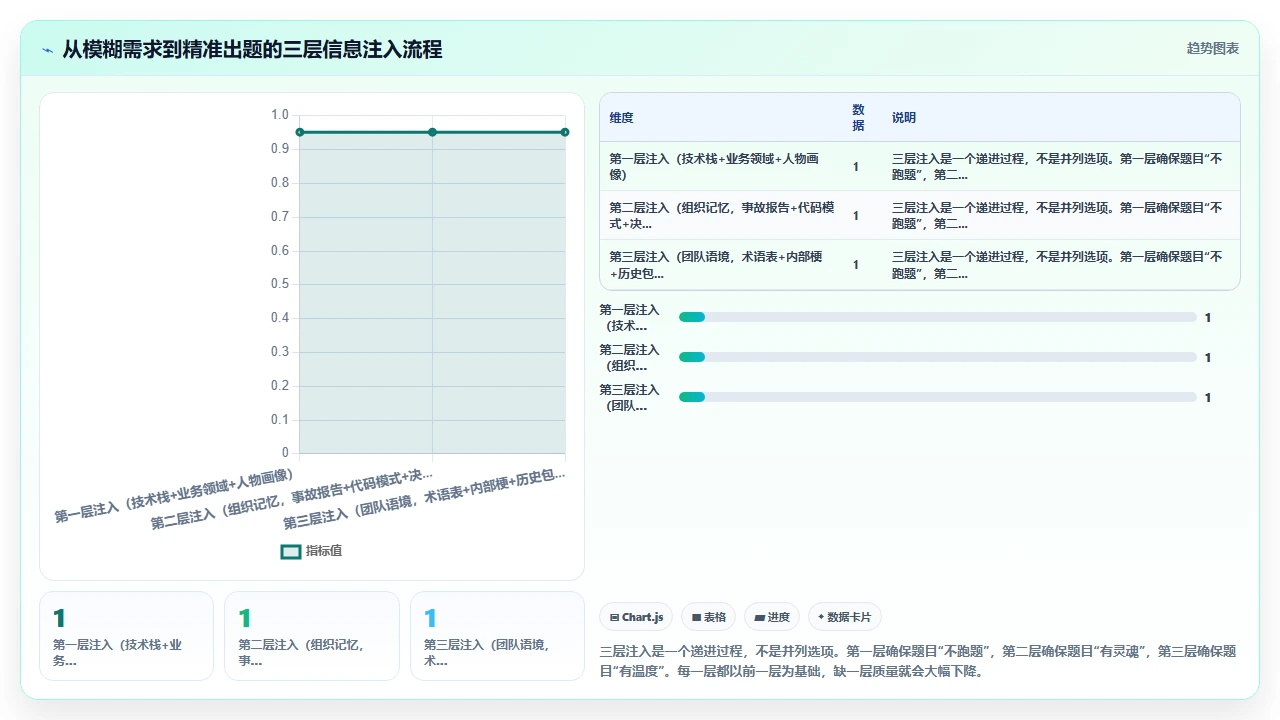Click the 进度 tag icon
Viewport: 1280px width, 720px height.
pyautogui.click(x=760, y=618)
